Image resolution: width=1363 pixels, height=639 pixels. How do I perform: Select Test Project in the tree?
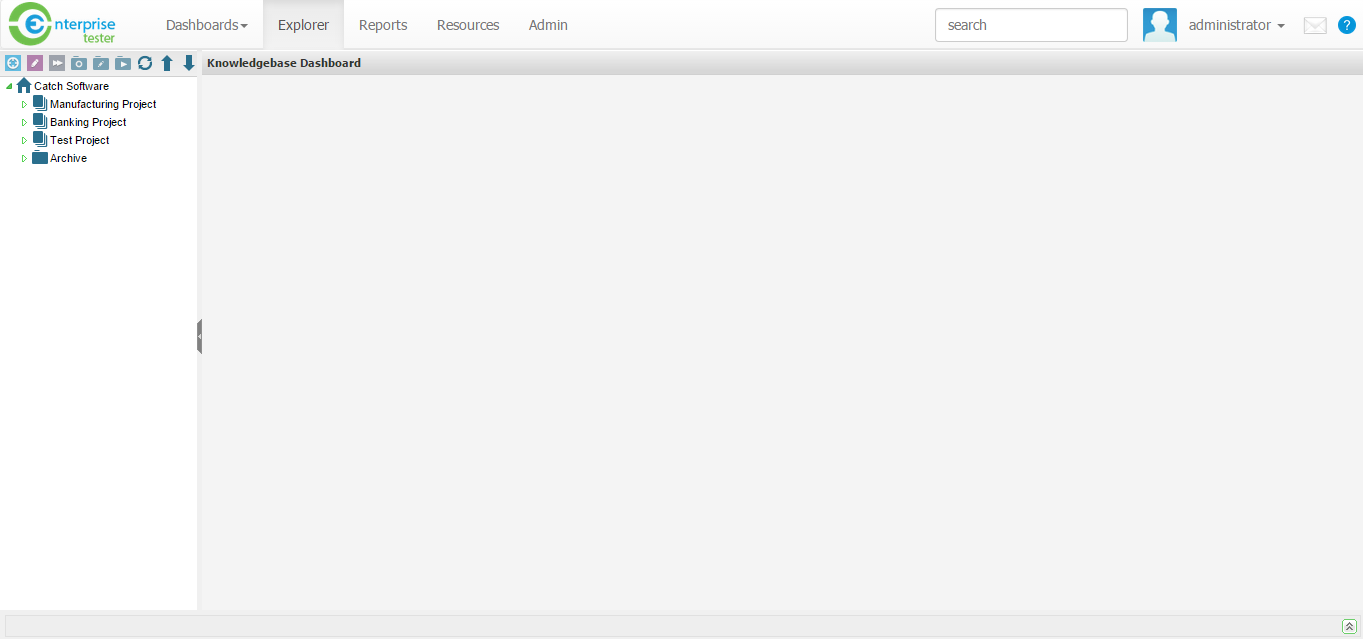click(79, 140)
